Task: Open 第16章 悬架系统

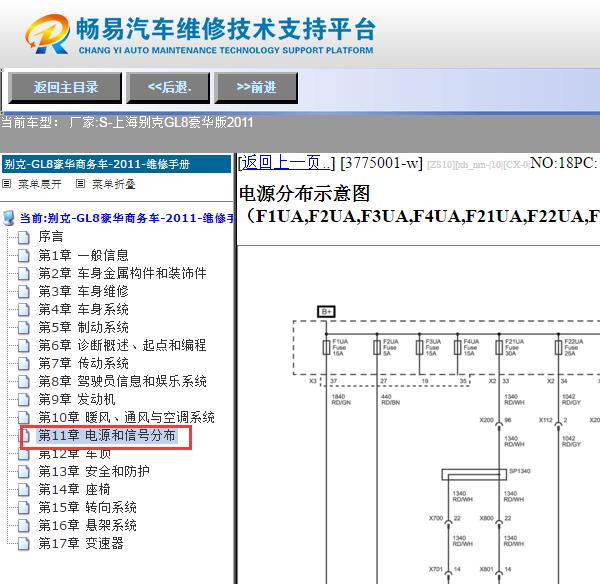Action: point(87,525)
